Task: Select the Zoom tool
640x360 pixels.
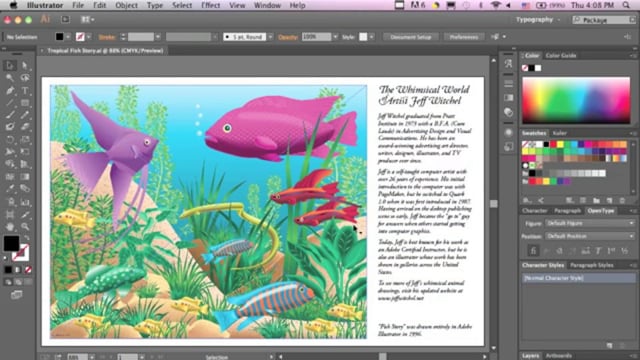Action: pyautogui.click(x=25, y=227)
